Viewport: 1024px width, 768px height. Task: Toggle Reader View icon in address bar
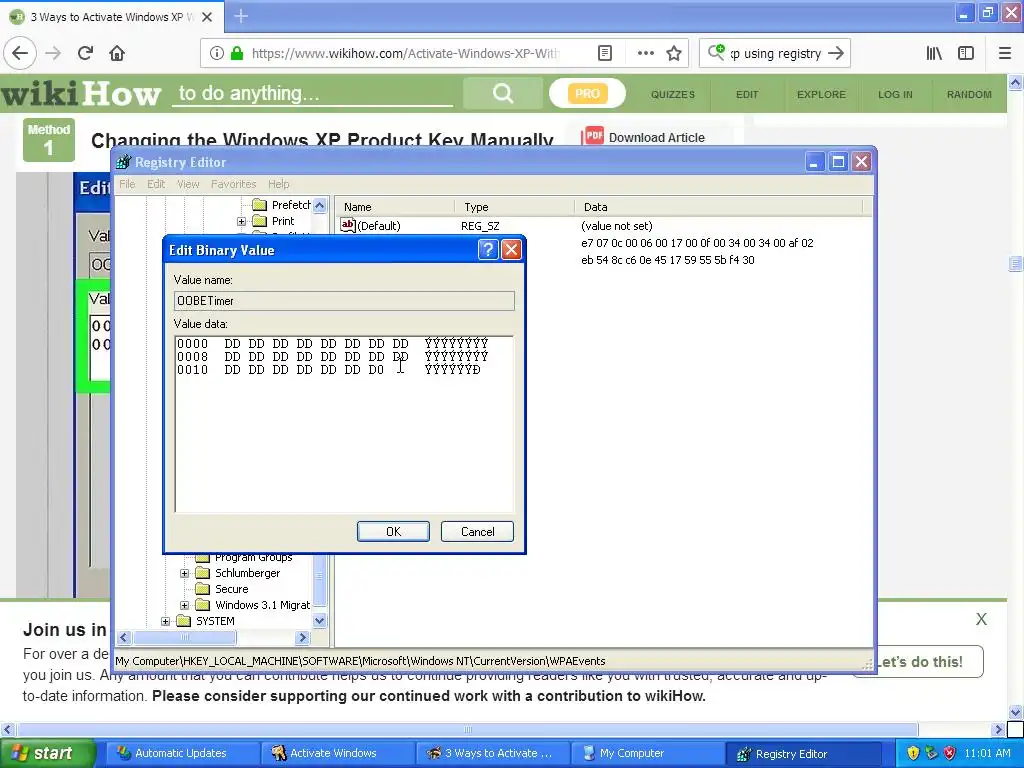tap(605, 53)
